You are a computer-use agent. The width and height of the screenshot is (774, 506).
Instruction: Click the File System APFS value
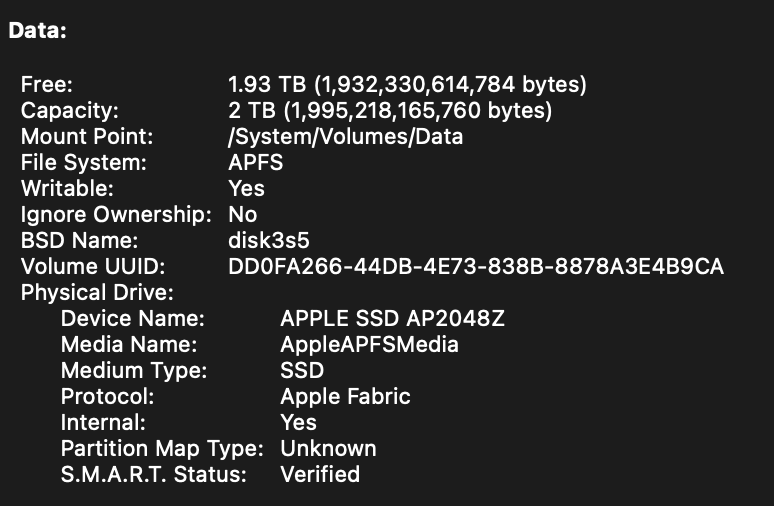click(256, 162)
